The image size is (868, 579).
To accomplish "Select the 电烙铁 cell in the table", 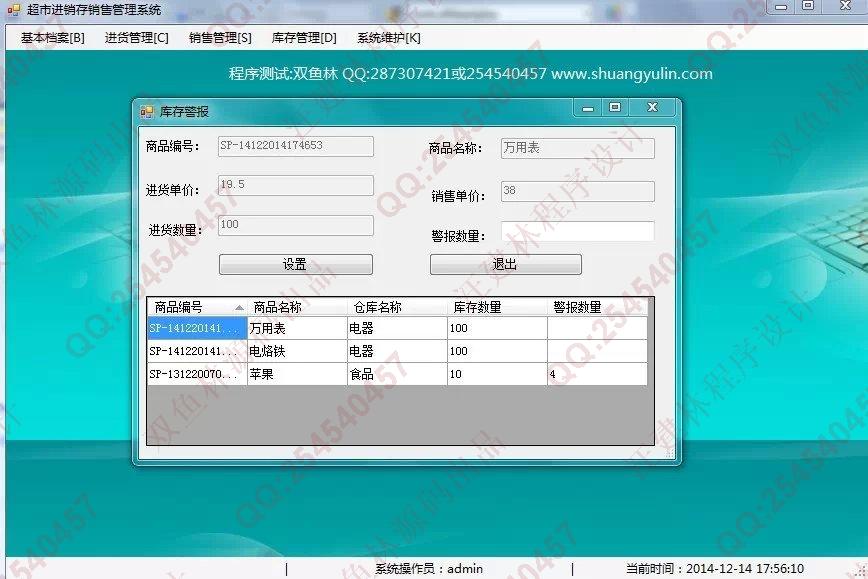I will (297, 351).
